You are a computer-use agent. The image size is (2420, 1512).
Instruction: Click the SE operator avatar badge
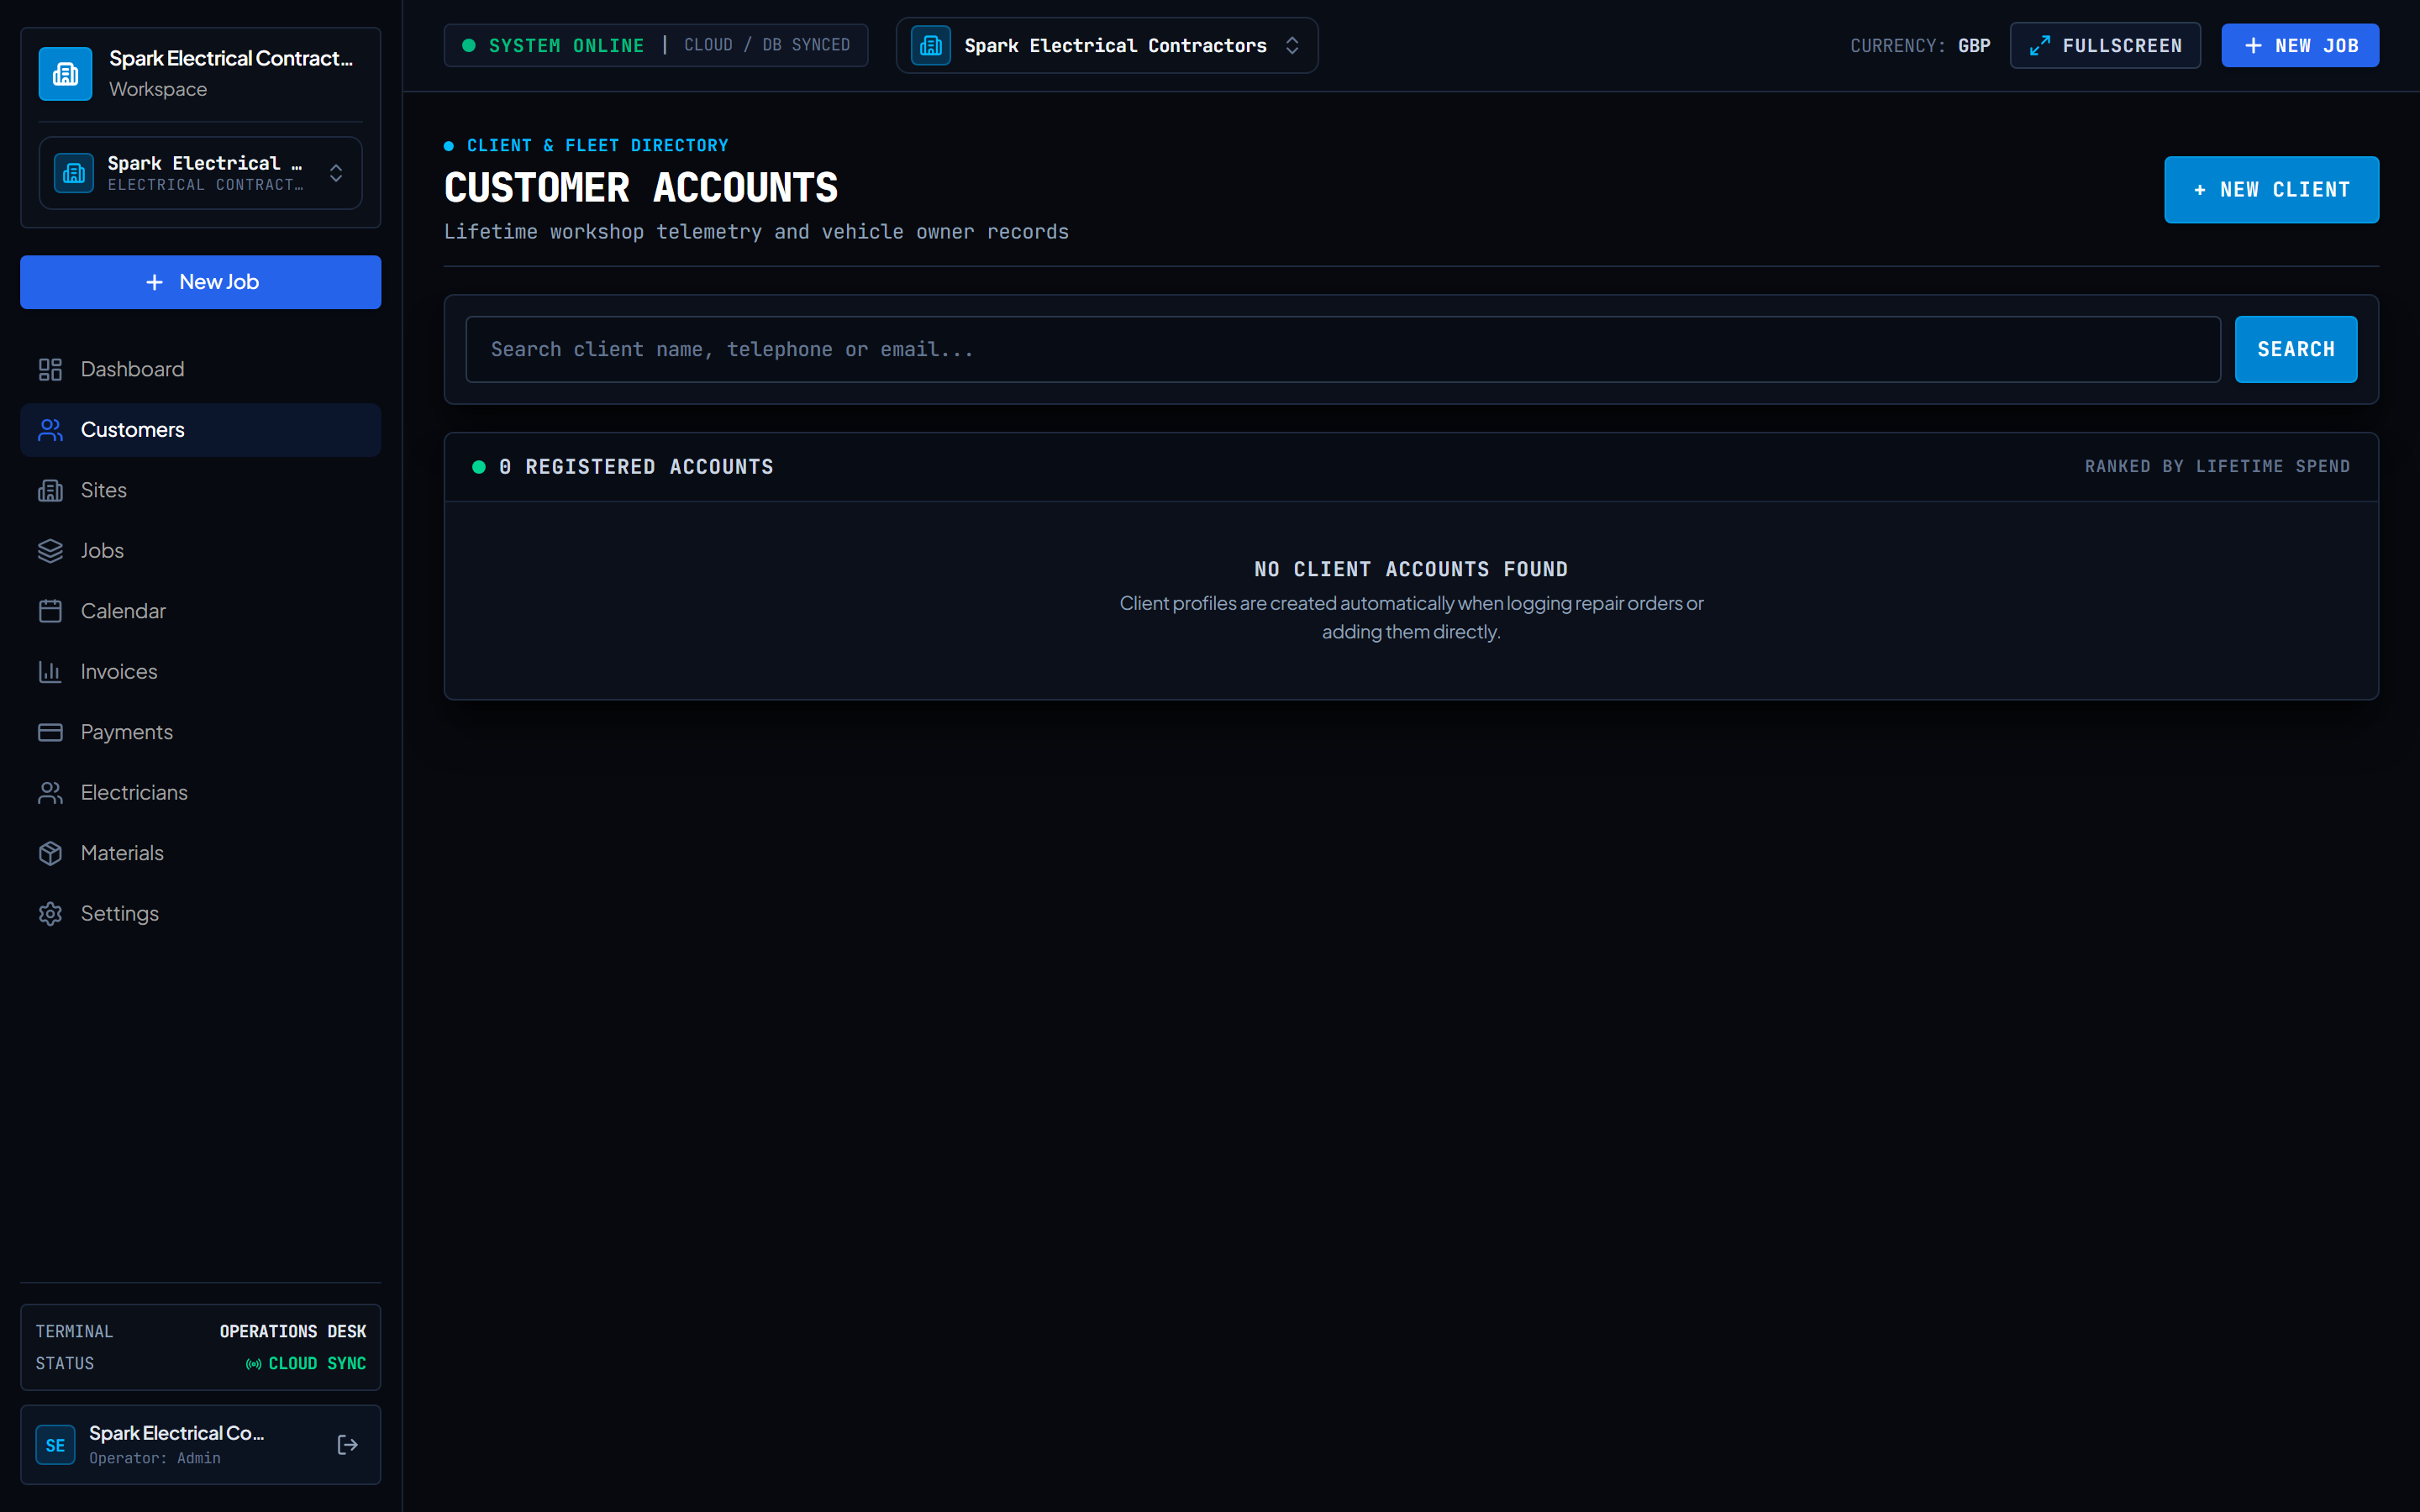(55, 1444)
